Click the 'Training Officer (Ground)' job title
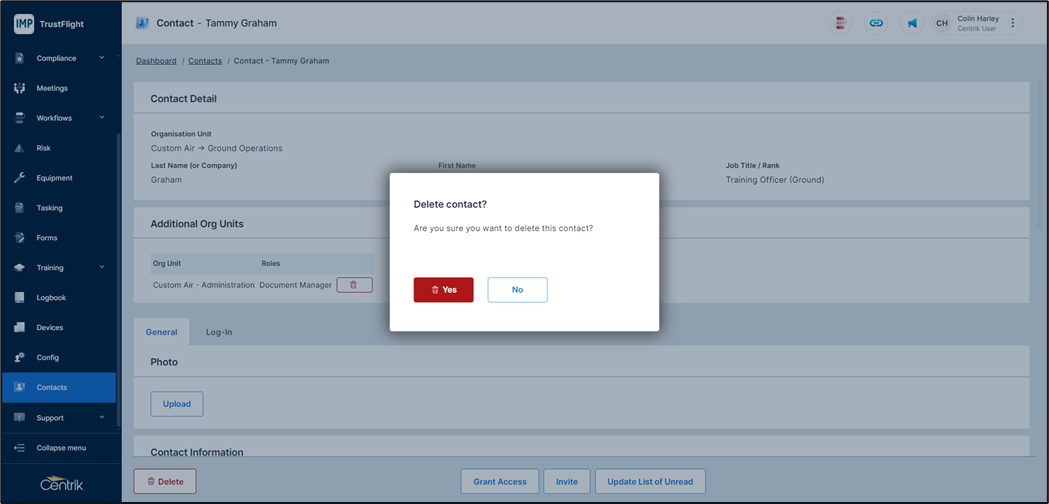Screen dimensions: 1049x504 [x=775, y=180]
